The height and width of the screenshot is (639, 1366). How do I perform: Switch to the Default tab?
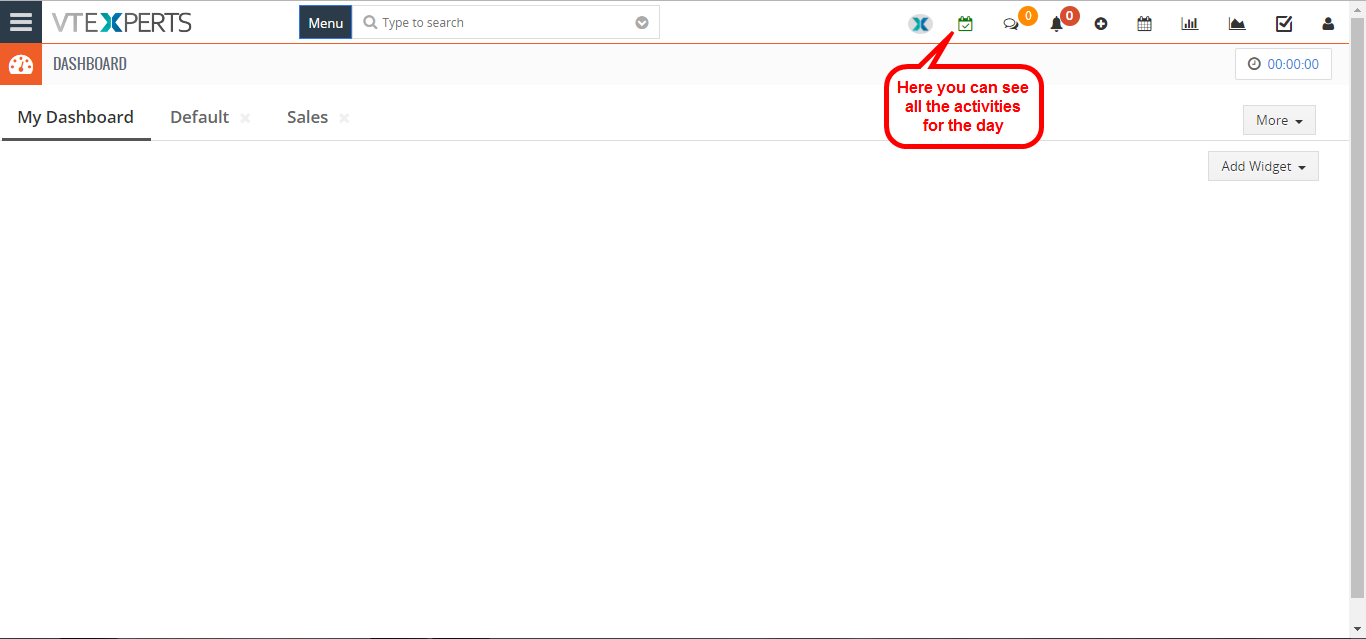pos(200,117)
